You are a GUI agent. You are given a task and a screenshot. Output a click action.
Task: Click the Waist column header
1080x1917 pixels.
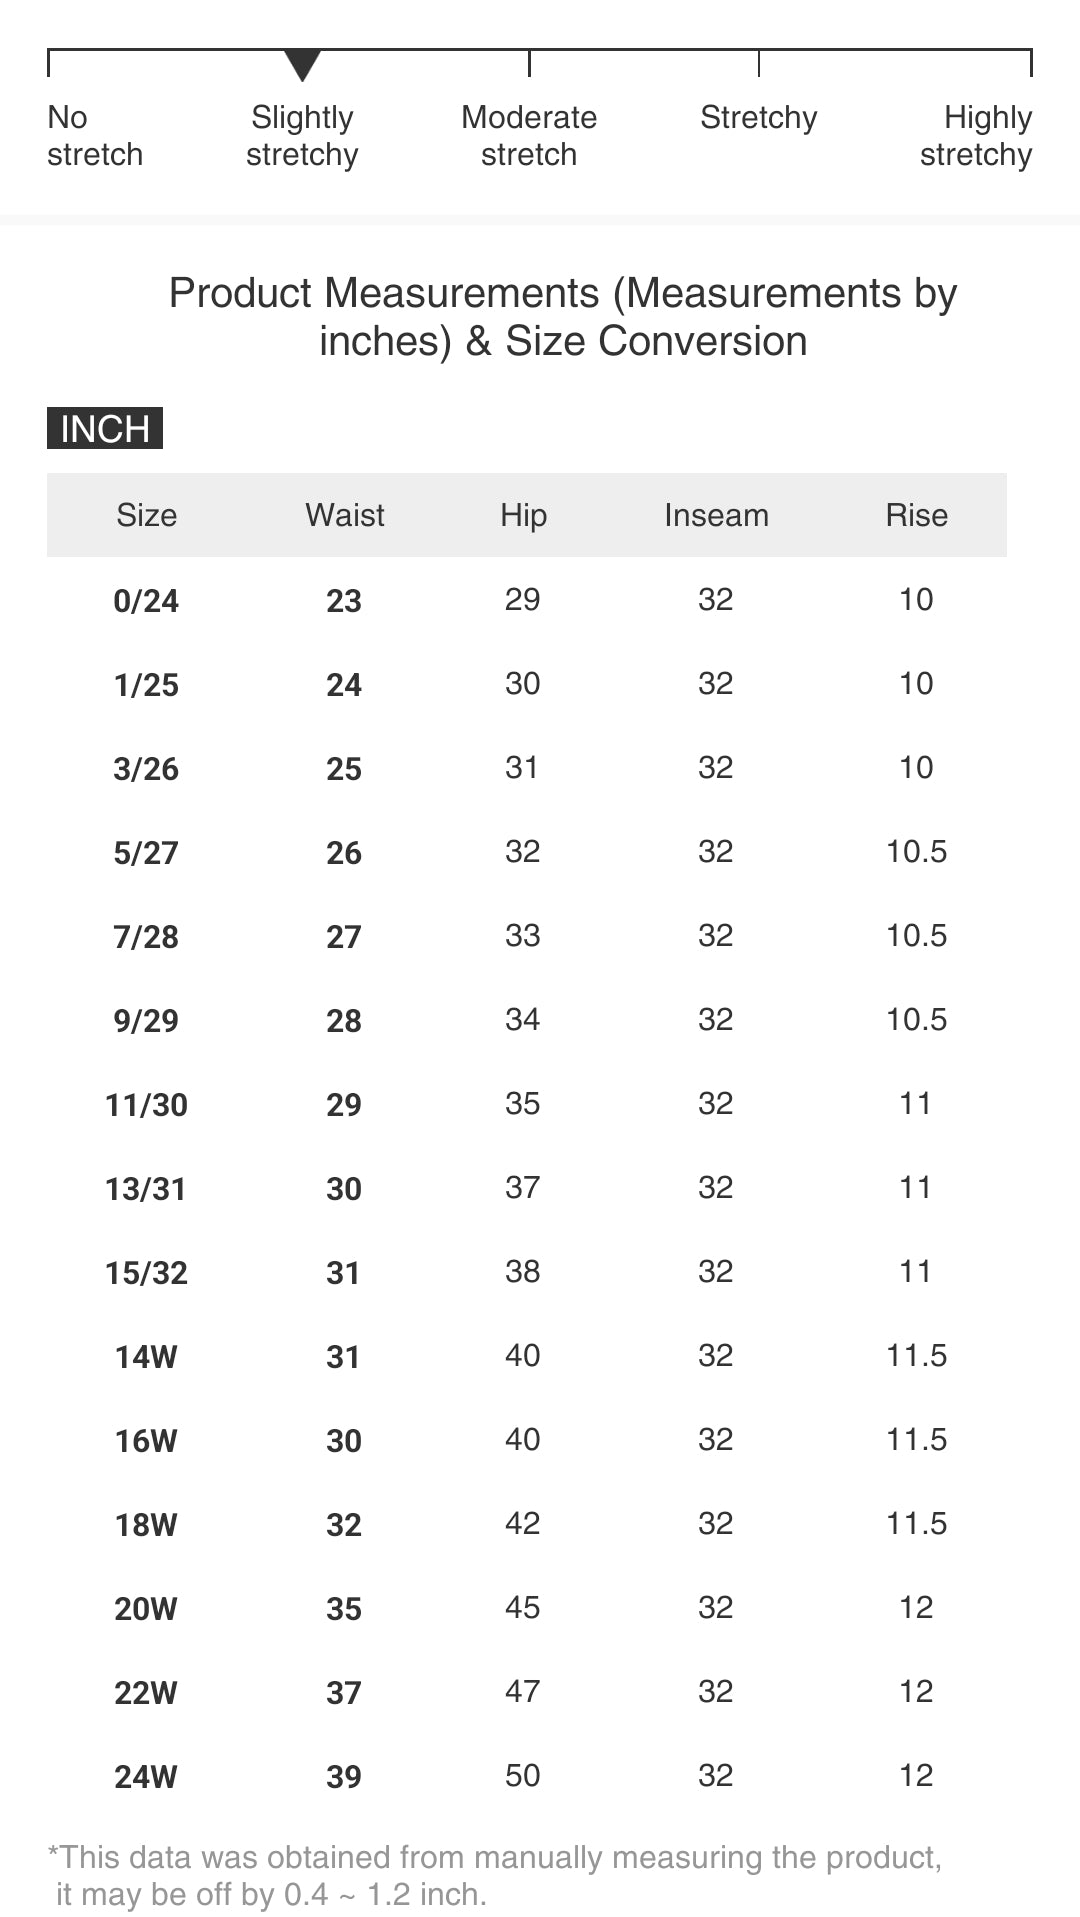344,515
